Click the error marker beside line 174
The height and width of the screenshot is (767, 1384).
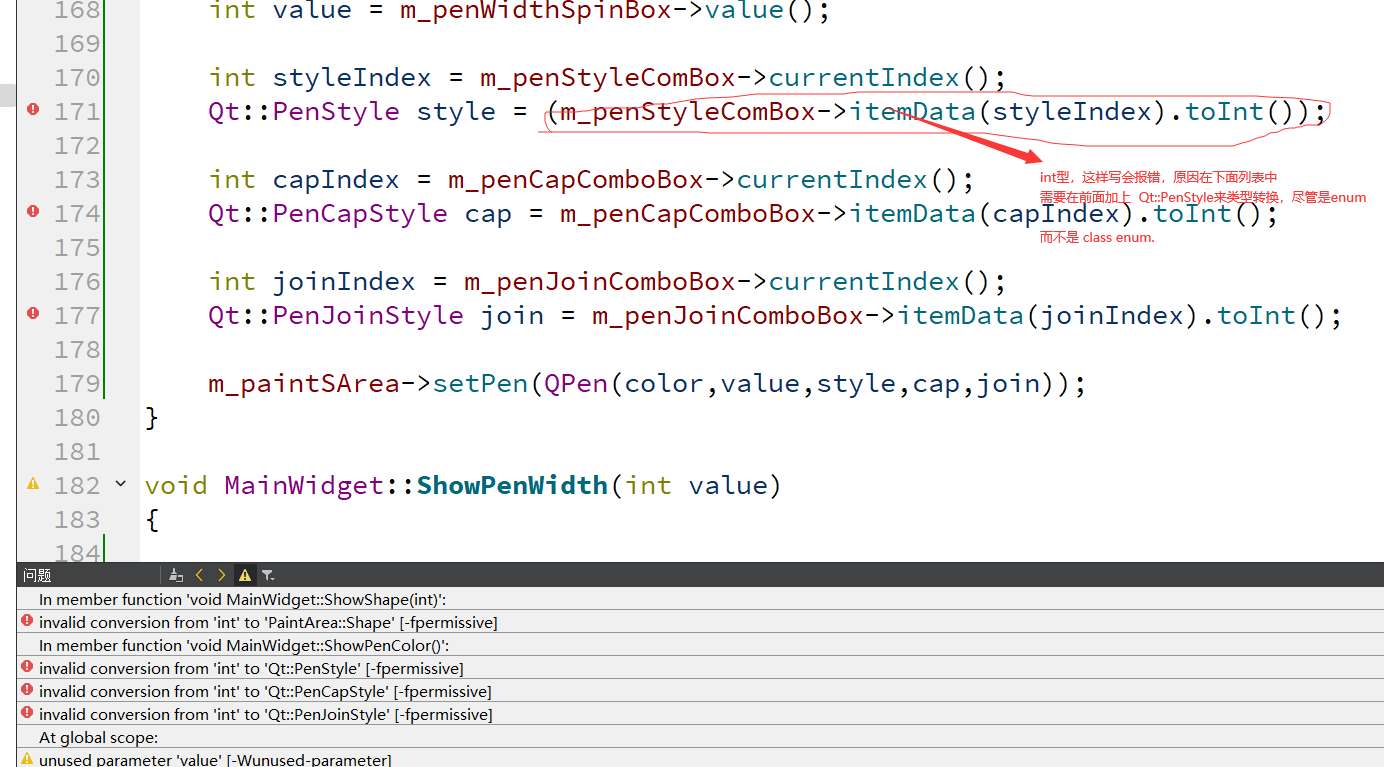pyautogui.click(x=33, y=212)
